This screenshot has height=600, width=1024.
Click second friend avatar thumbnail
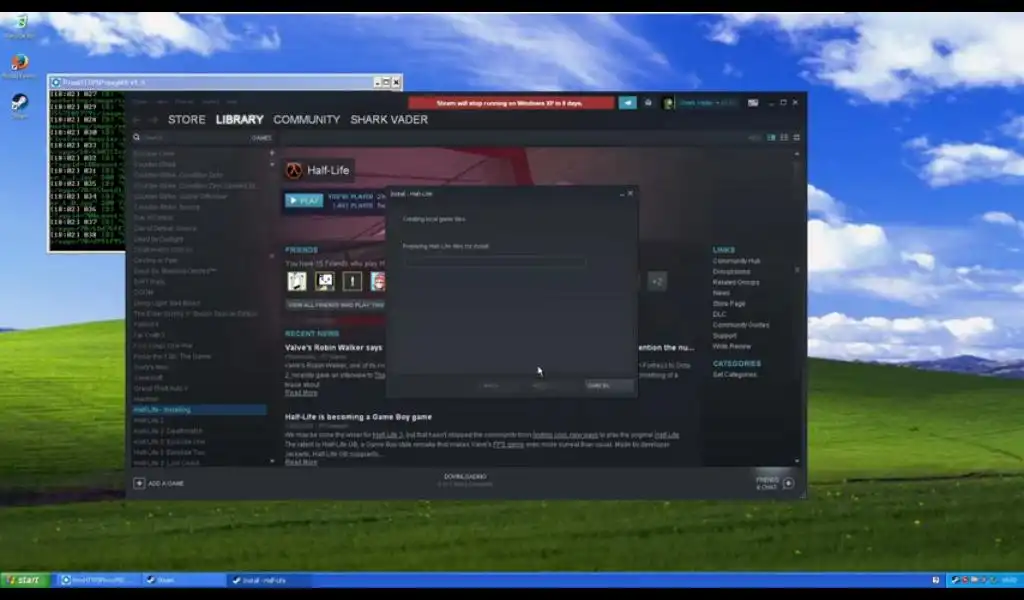[325, 281]
